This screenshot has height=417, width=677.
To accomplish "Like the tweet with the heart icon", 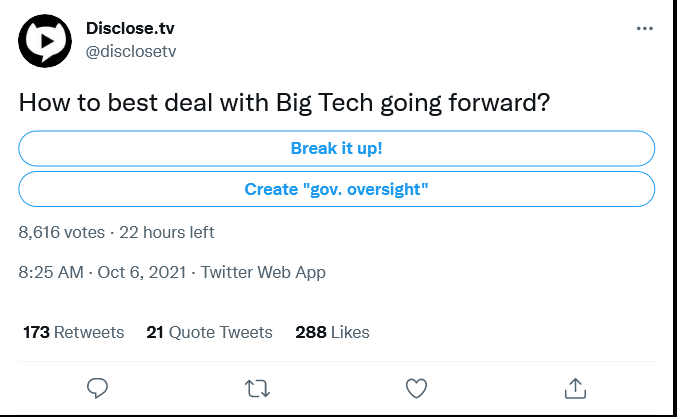I will pyautogui.click(x=416, y=388).
